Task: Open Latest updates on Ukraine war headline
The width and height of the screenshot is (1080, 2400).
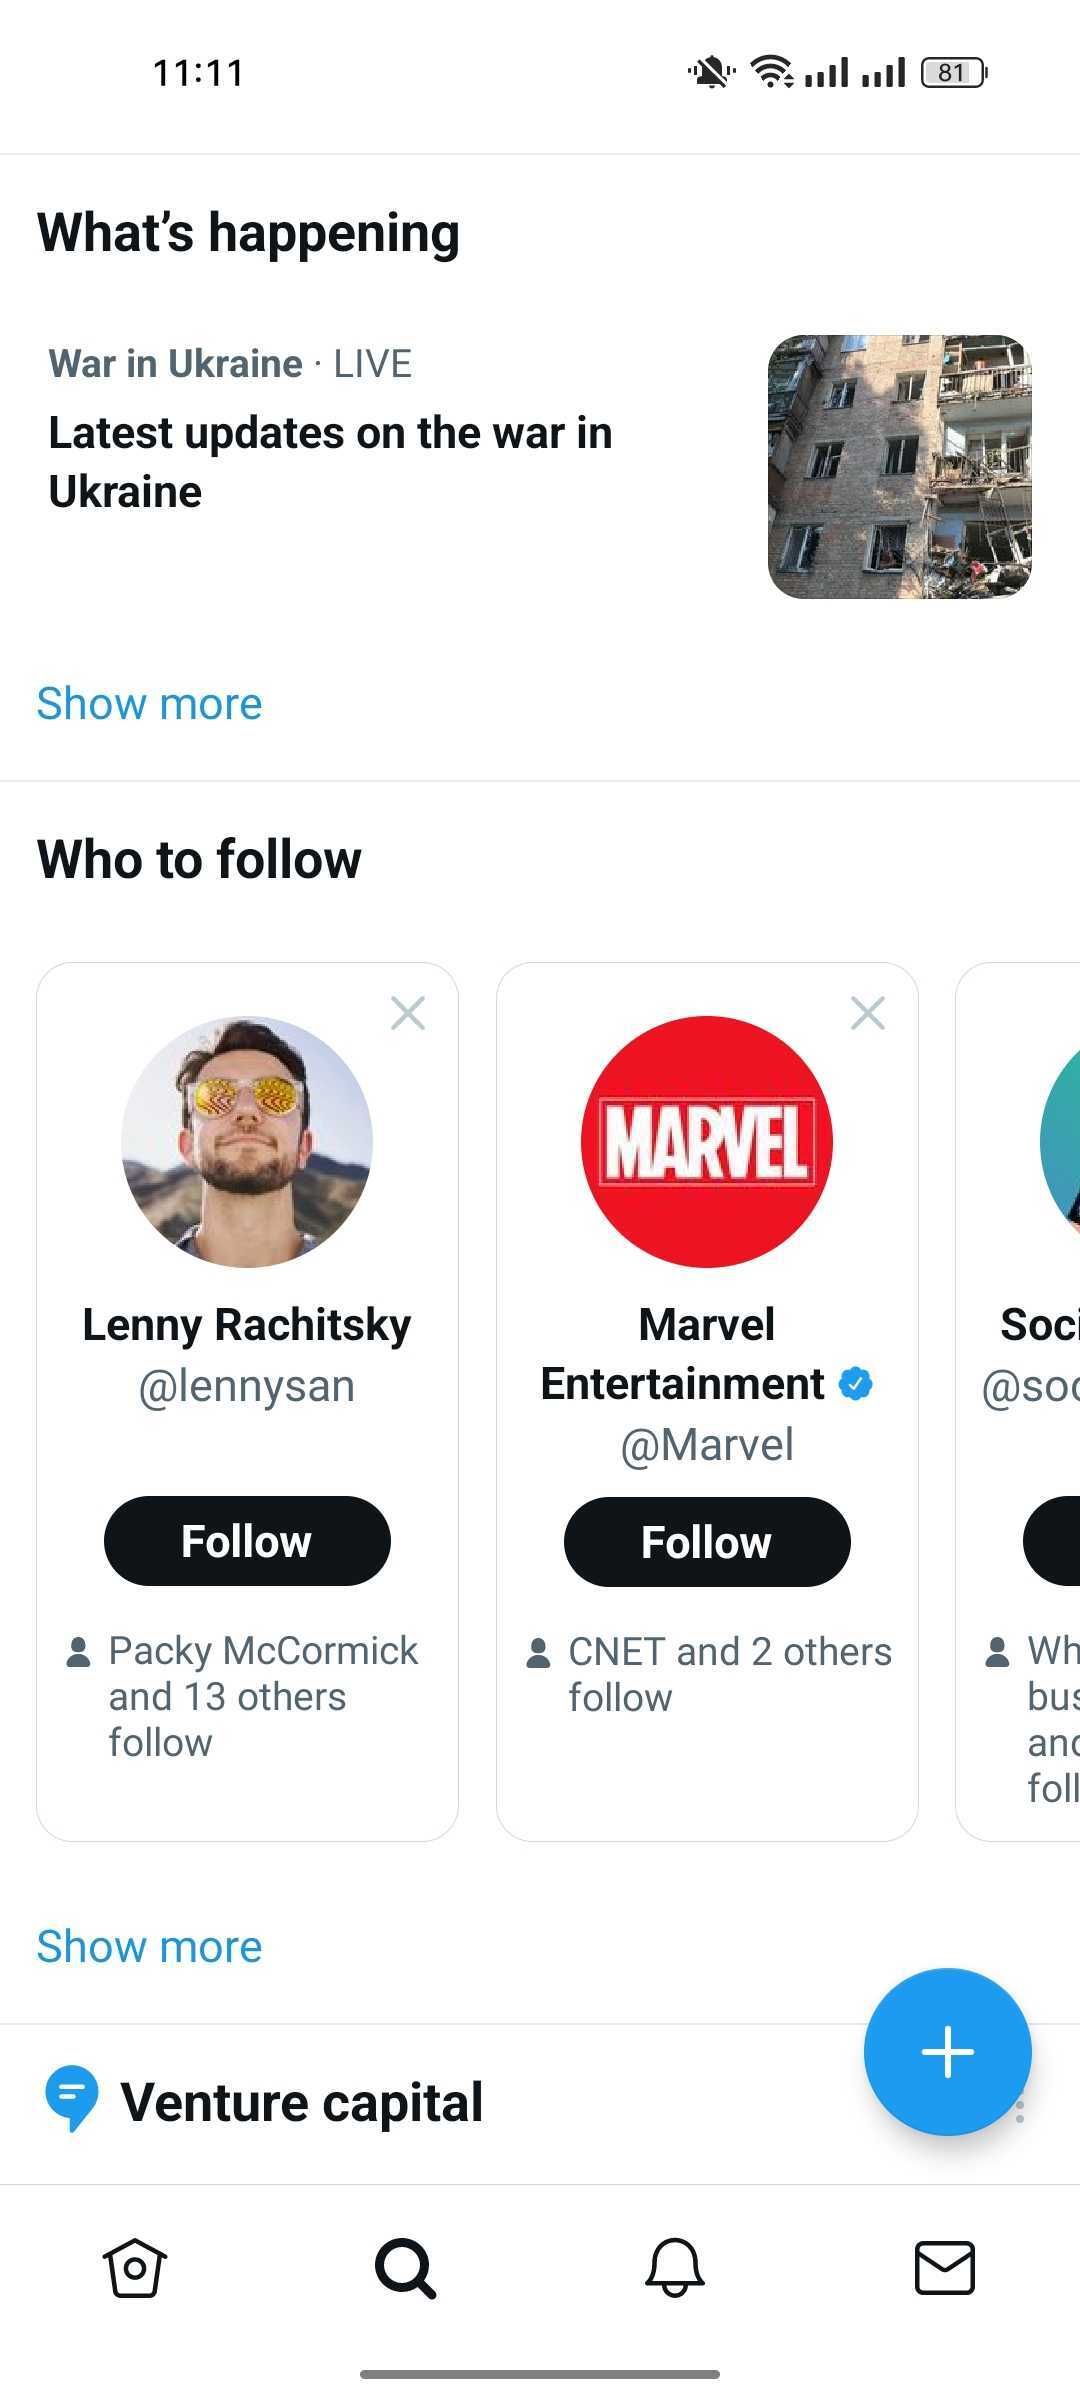Action: pos(330,462)
